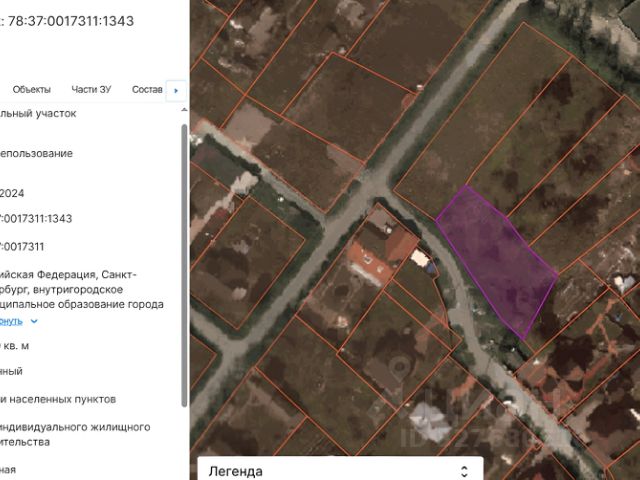Viewport: 640px width, 480px height.
Task: Click the up arrow of the panel scrollbar
Action: click(x=184, y=109)
